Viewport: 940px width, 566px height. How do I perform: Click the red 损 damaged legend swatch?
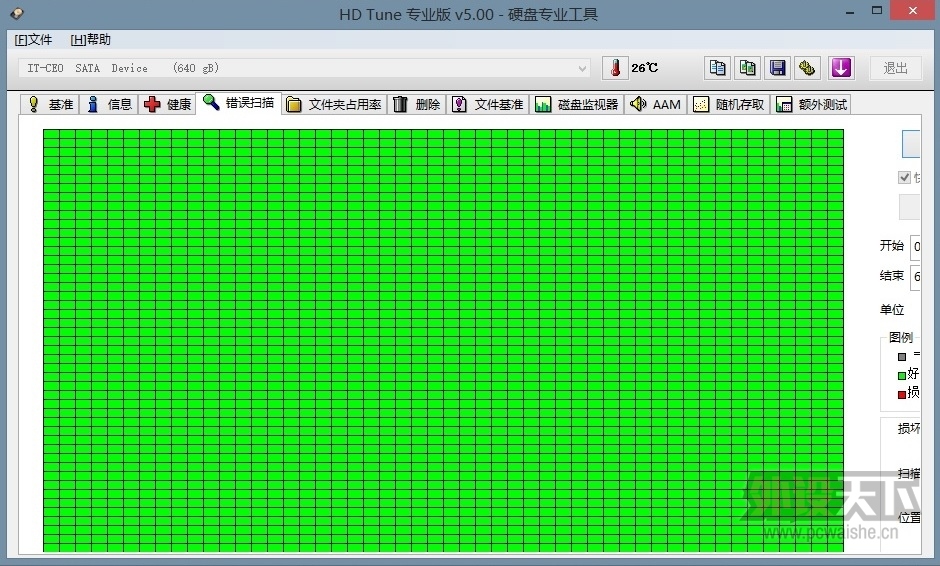tap(902, 395)
